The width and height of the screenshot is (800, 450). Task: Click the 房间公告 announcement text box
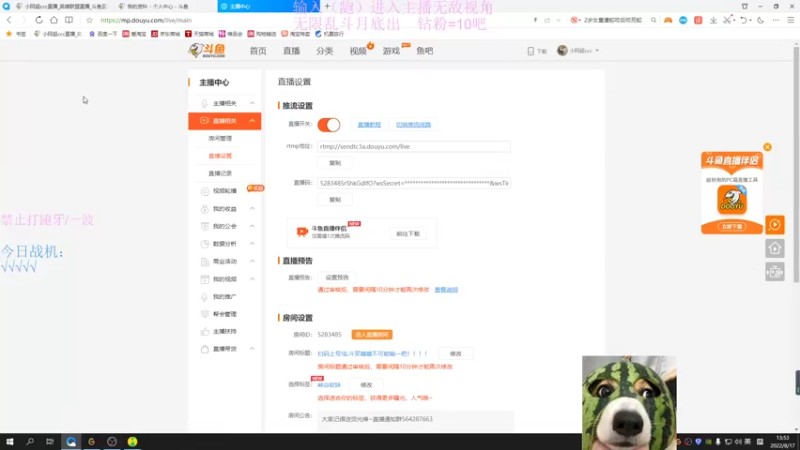[x=415, y=420]
